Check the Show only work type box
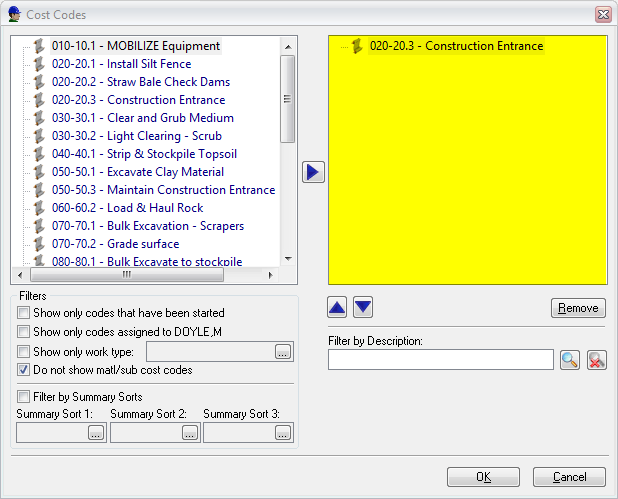 23,351
